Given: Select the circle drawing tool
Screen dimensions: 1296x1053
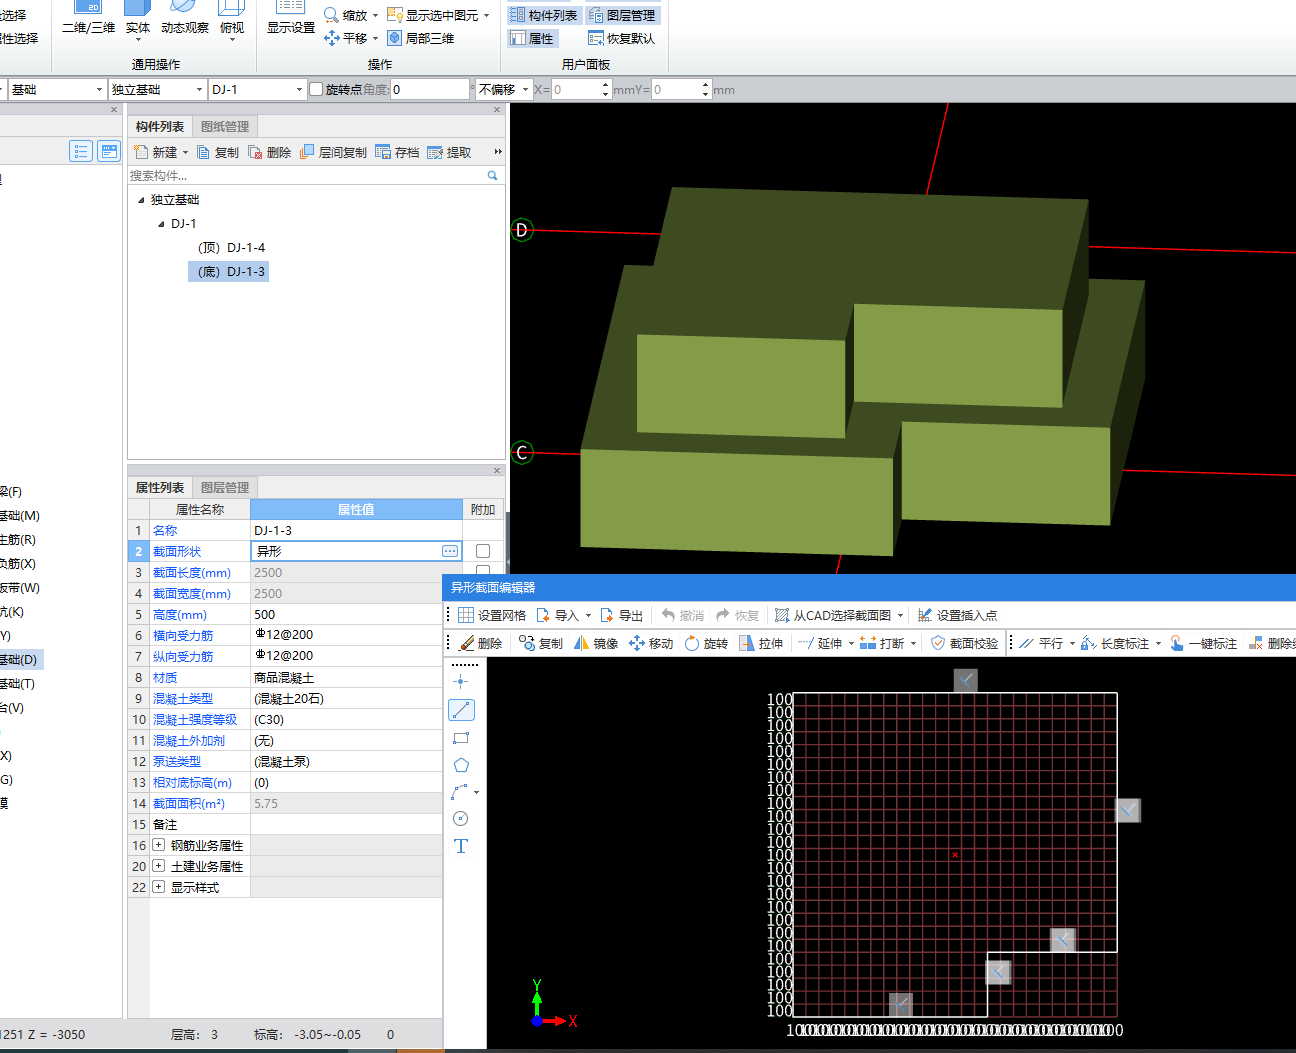Looking at the screenshot, I should tap(461, 819).
